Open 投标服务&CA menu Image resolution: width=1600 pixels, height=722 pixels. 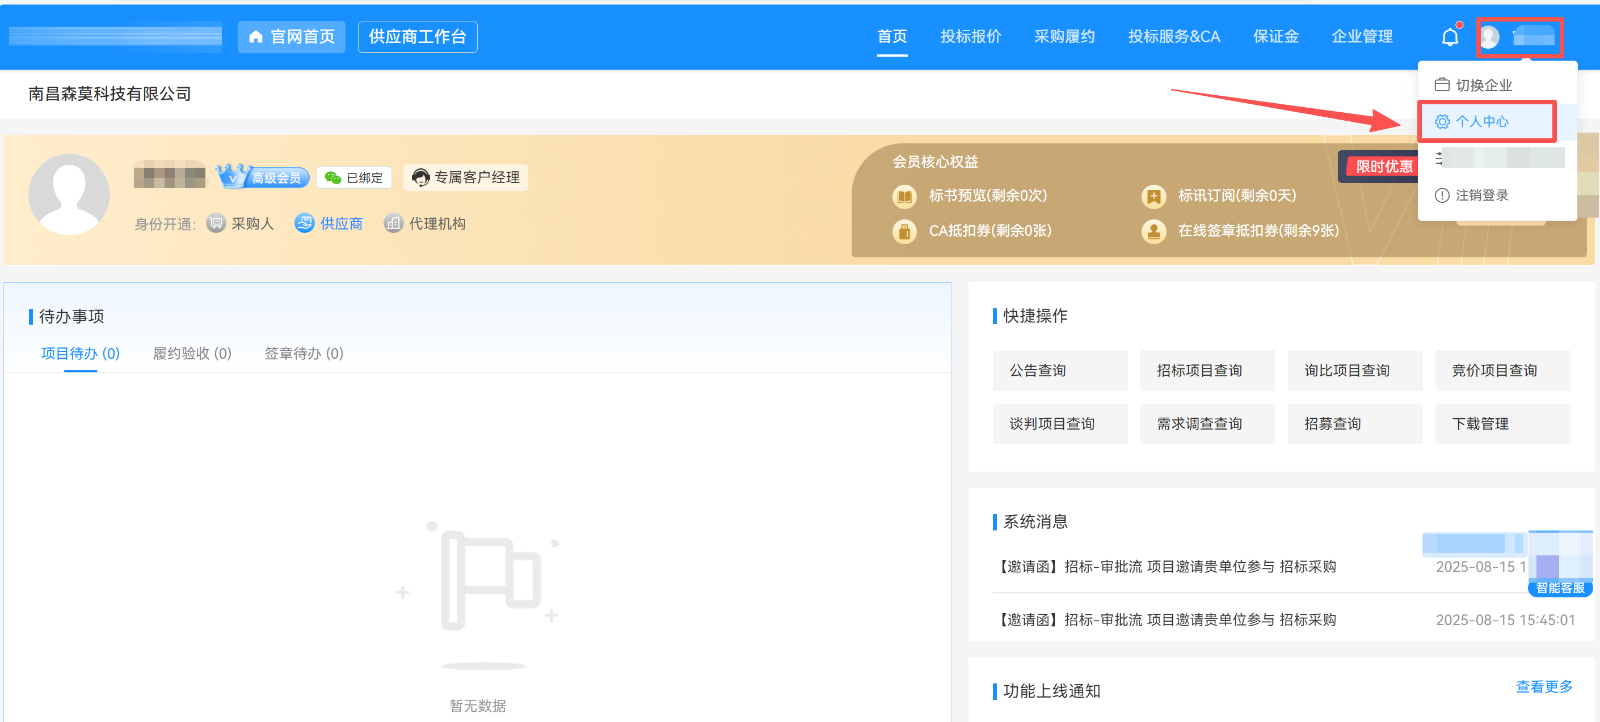(x=1174, y=37)
